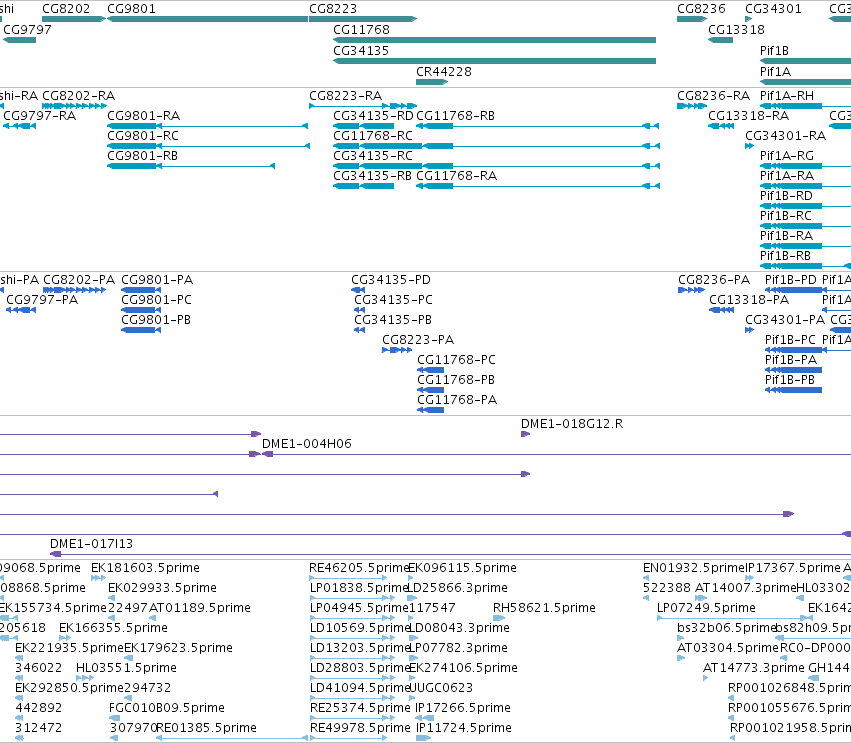Select the RE01385.5prime EST
851x743 pixels.
(232, 738)
